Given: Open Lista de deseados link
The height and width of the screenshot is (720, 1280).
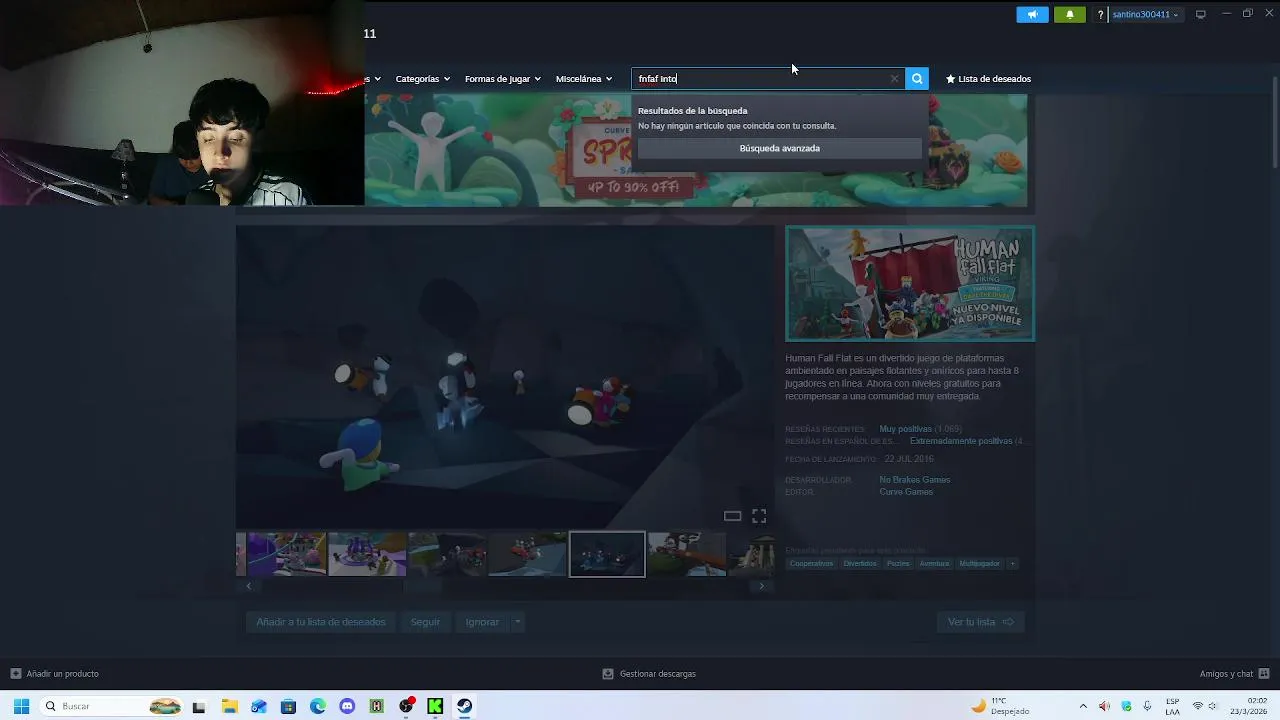Looking at the screenshot, I should click(988, 79).
